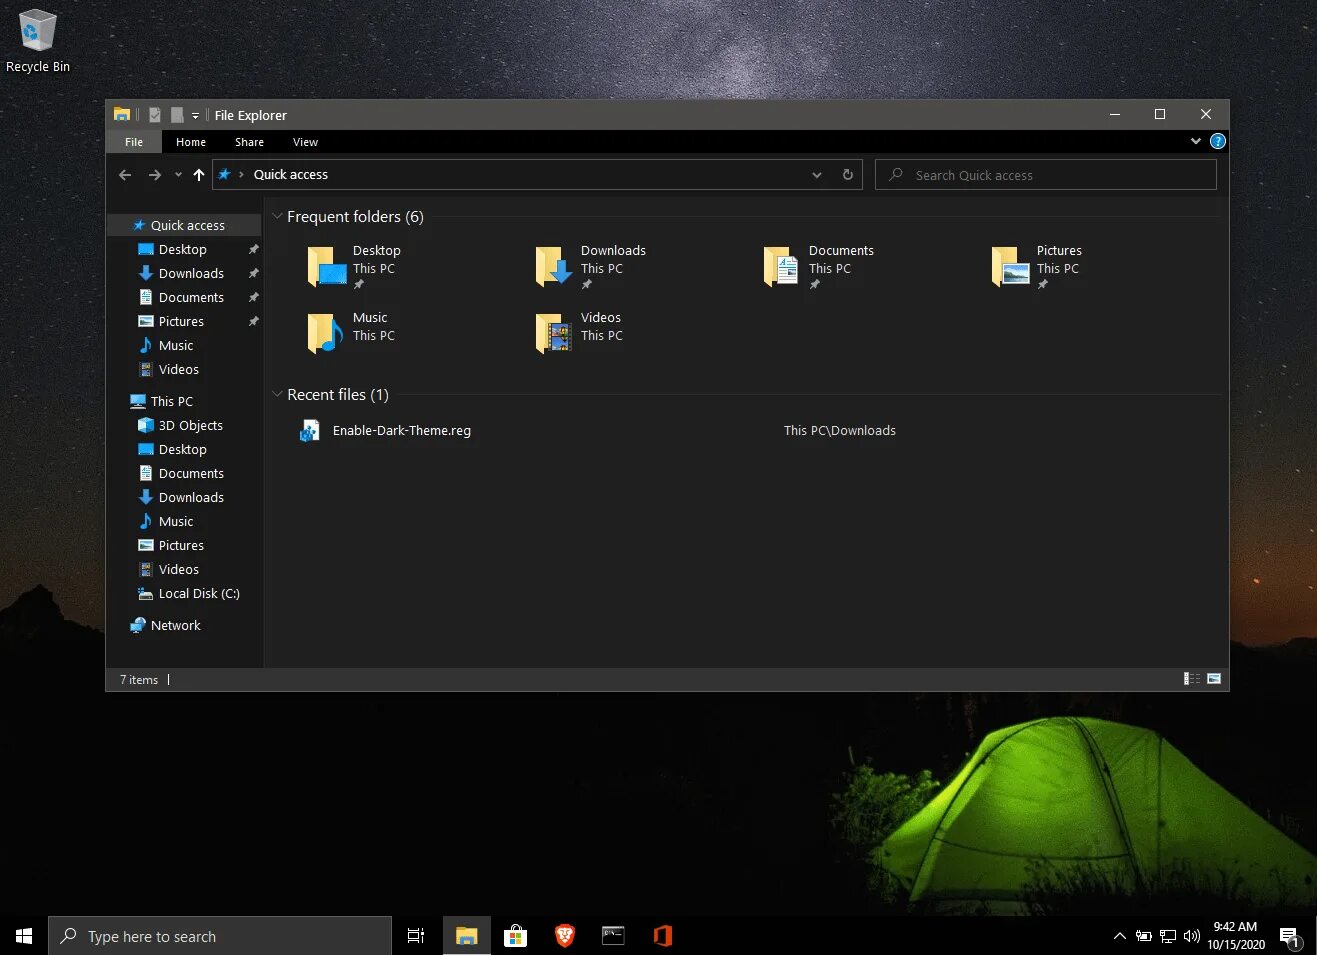1317x955 pixels.
Task: Select the Pictures frequent folder icon
Action: [x=1010, y=266]
